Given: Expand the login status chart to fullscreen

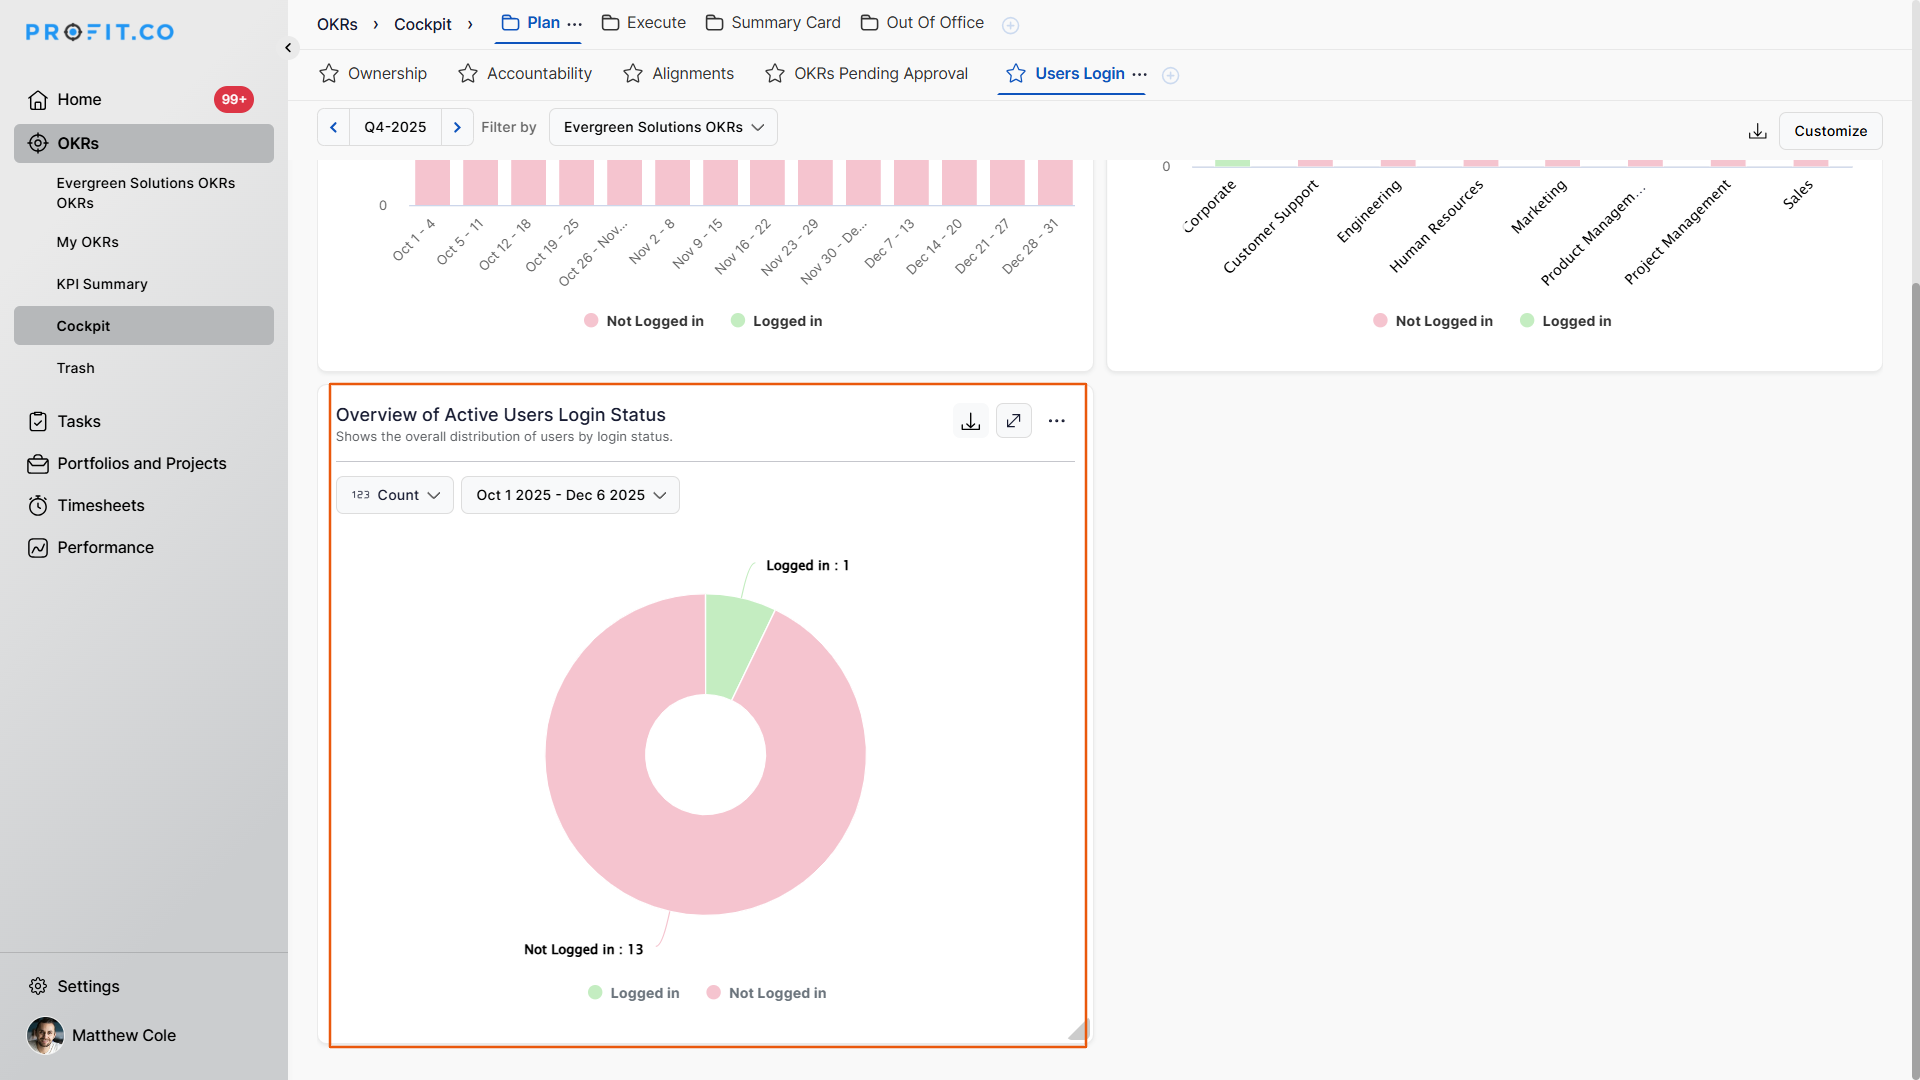Looking at the screenshot, I should [x=1013, y=421].
